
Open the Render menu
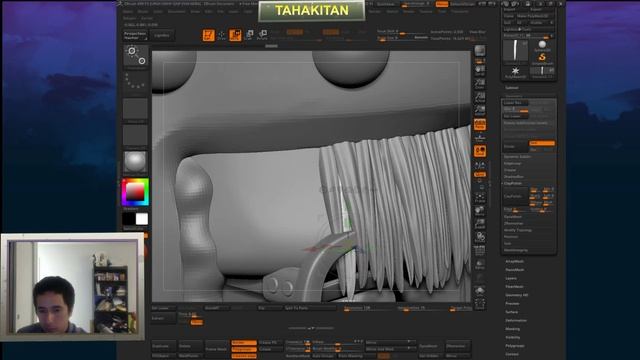pyautogui.click(x=375, y=11)
